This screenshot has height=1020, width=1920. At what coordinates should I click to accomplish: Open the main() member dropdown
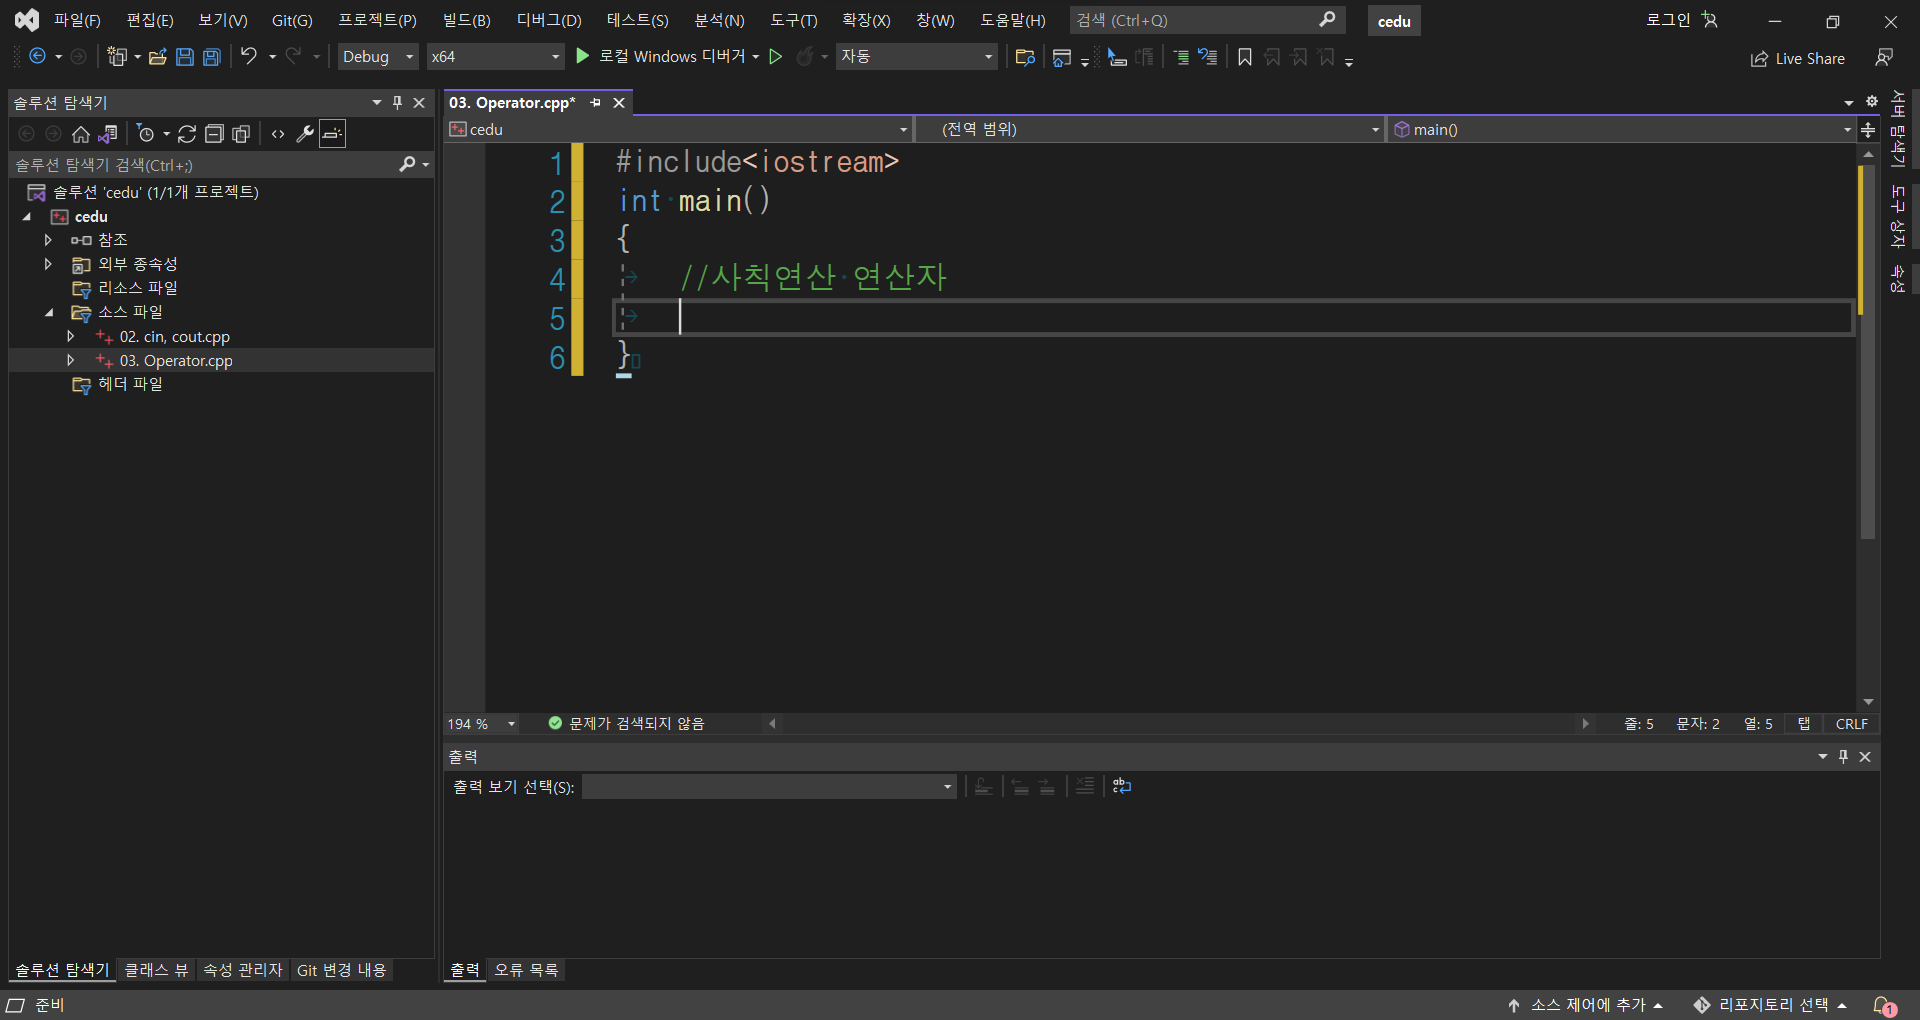pyautogui.click(x=1622, y=129)
